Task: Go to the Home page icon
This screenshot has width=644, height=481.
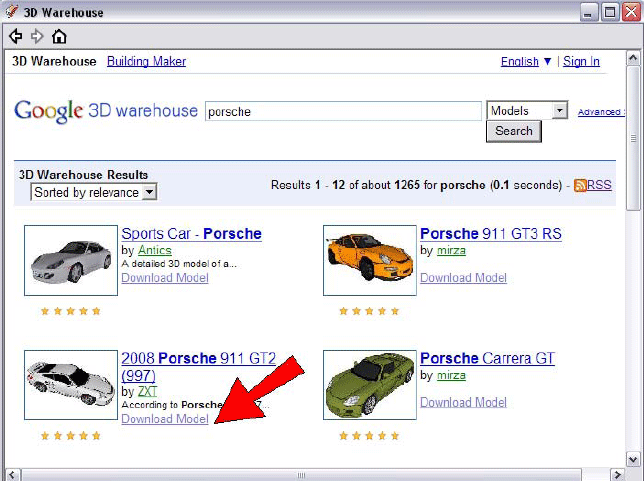Action: (59, 36)
